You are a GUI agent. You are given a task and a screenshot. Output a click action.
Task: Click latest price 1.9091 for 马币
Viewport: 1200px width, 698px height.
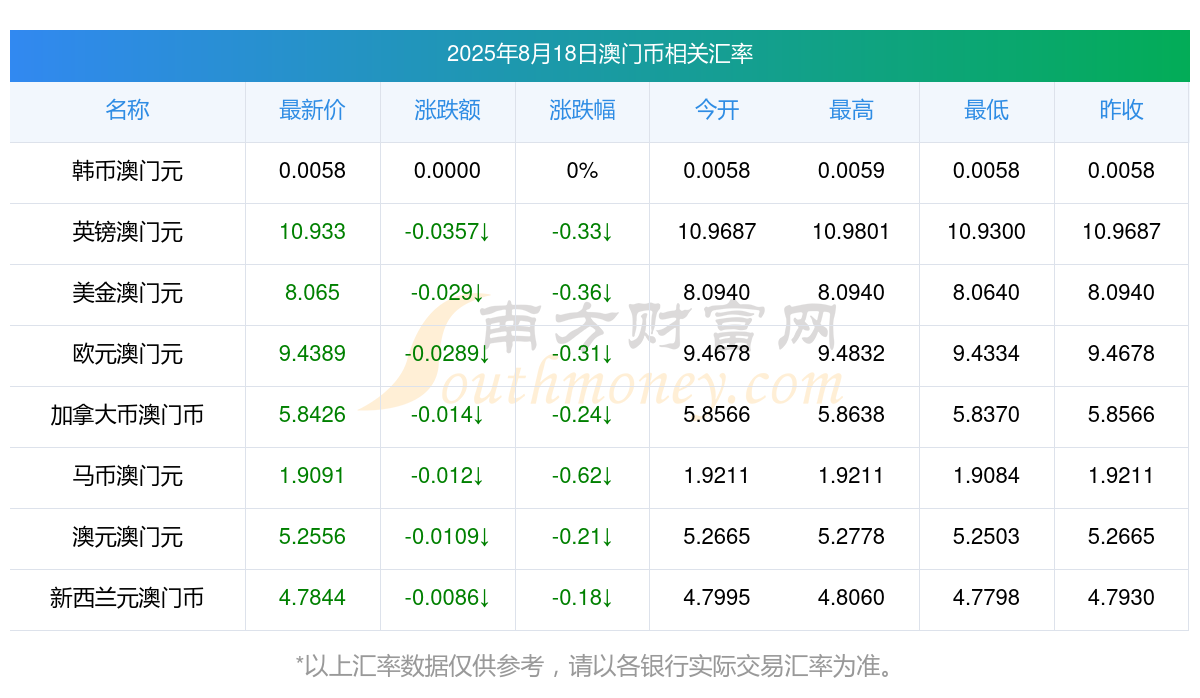[312, 476]
